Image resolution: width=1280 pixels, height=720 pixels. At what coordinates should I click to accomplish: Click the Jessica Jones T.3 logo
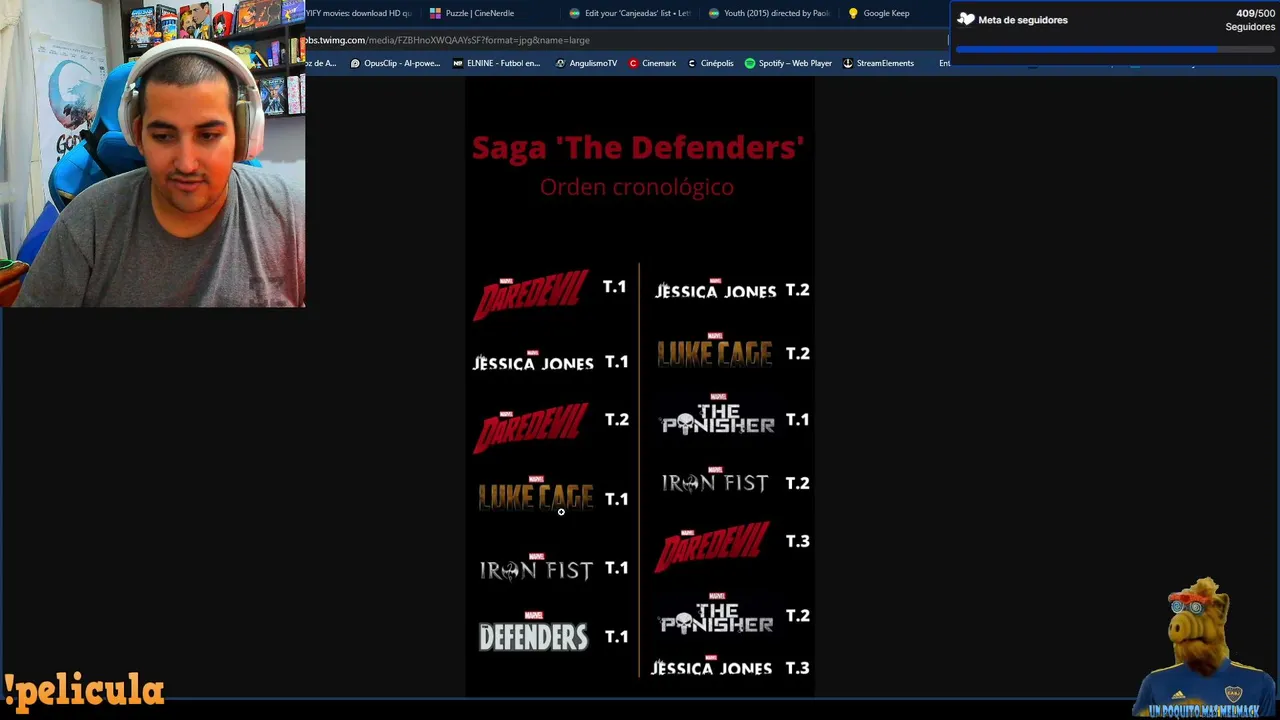click(x=712, y=666)
